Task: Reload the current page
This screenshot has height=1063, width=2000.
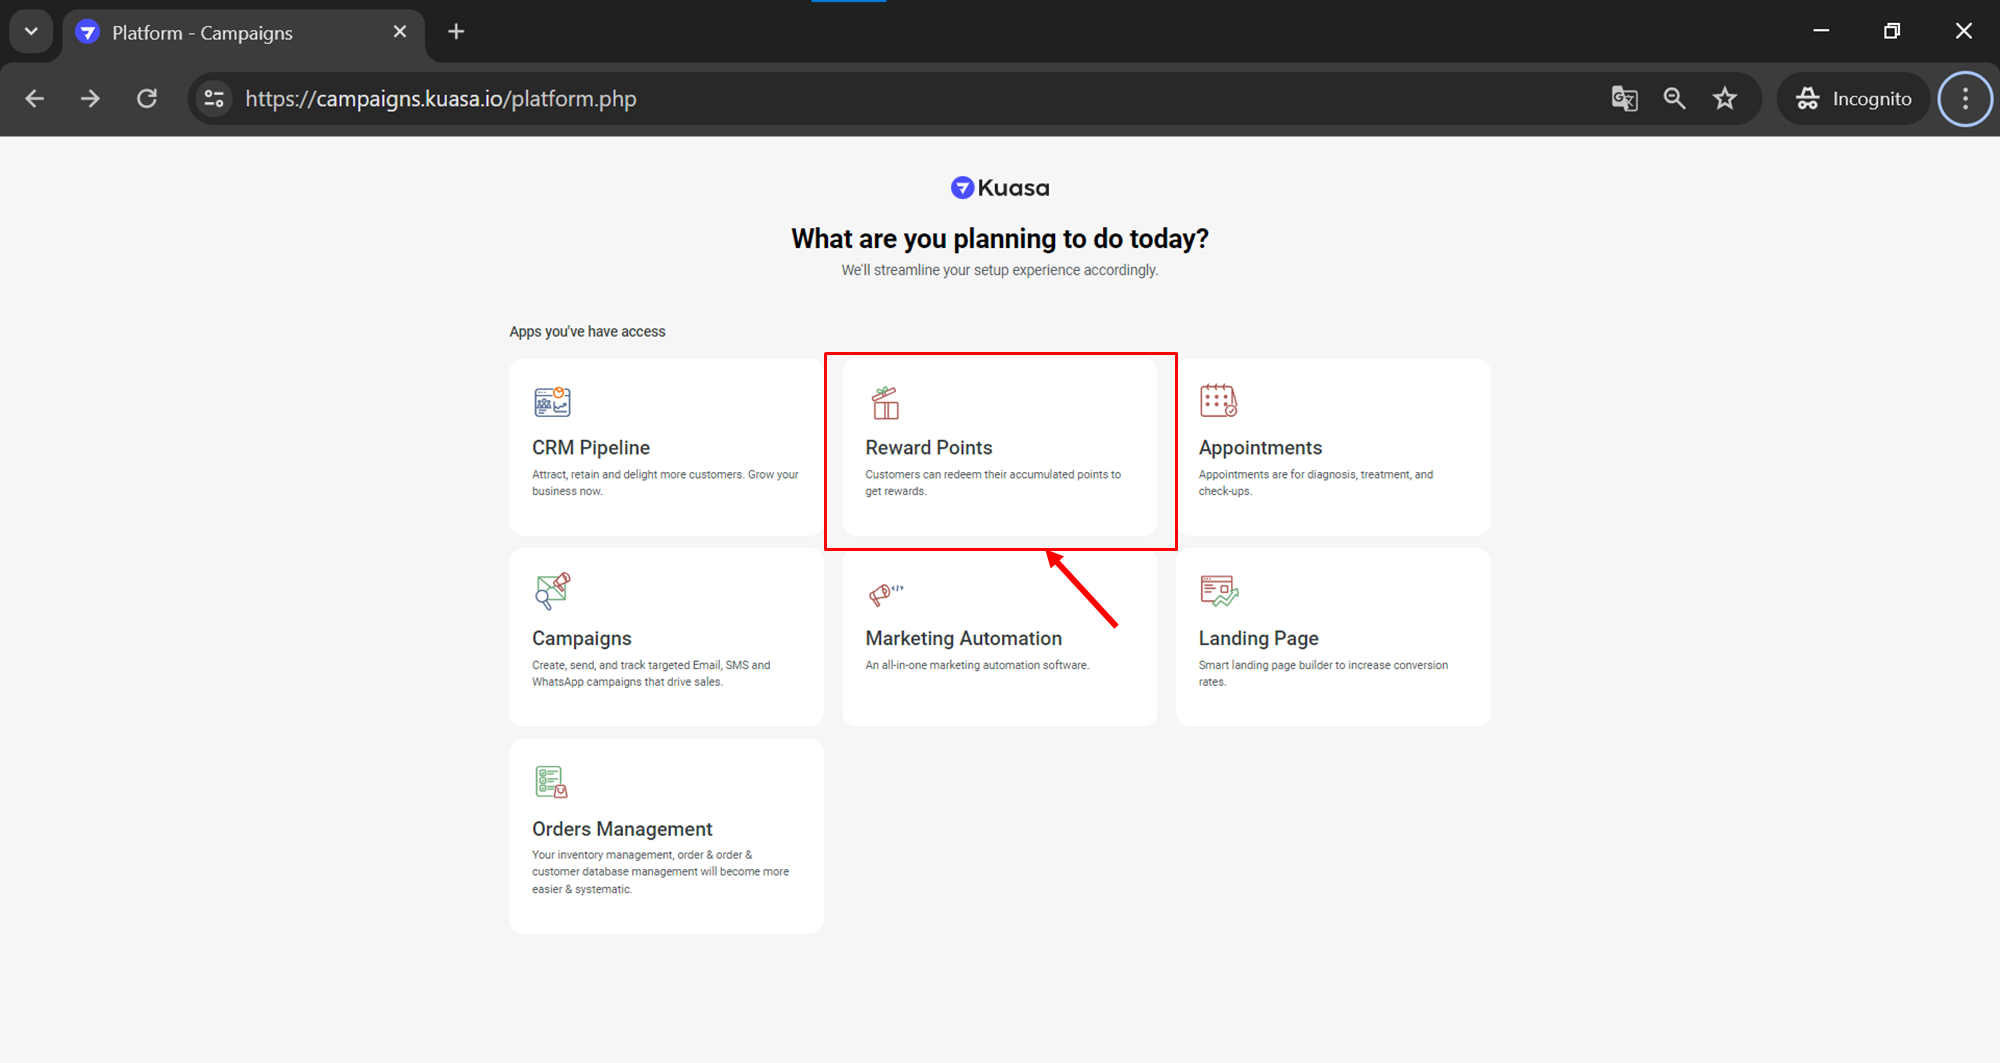Action: pos(147,99)
